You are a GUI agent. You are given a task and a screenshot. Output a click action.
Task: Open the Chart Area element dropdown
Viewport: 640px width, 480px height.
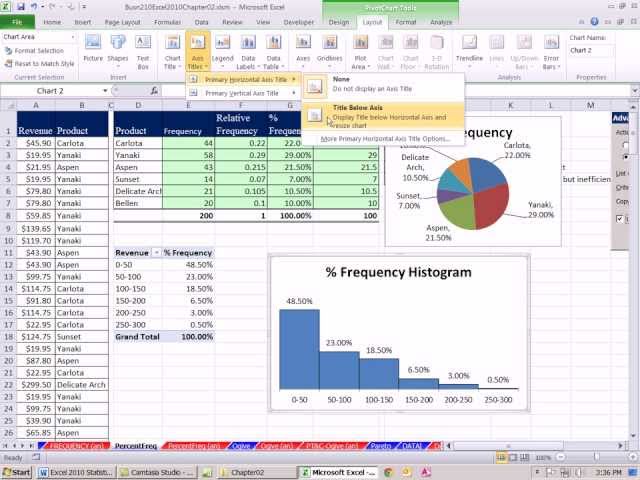point(73,37)
